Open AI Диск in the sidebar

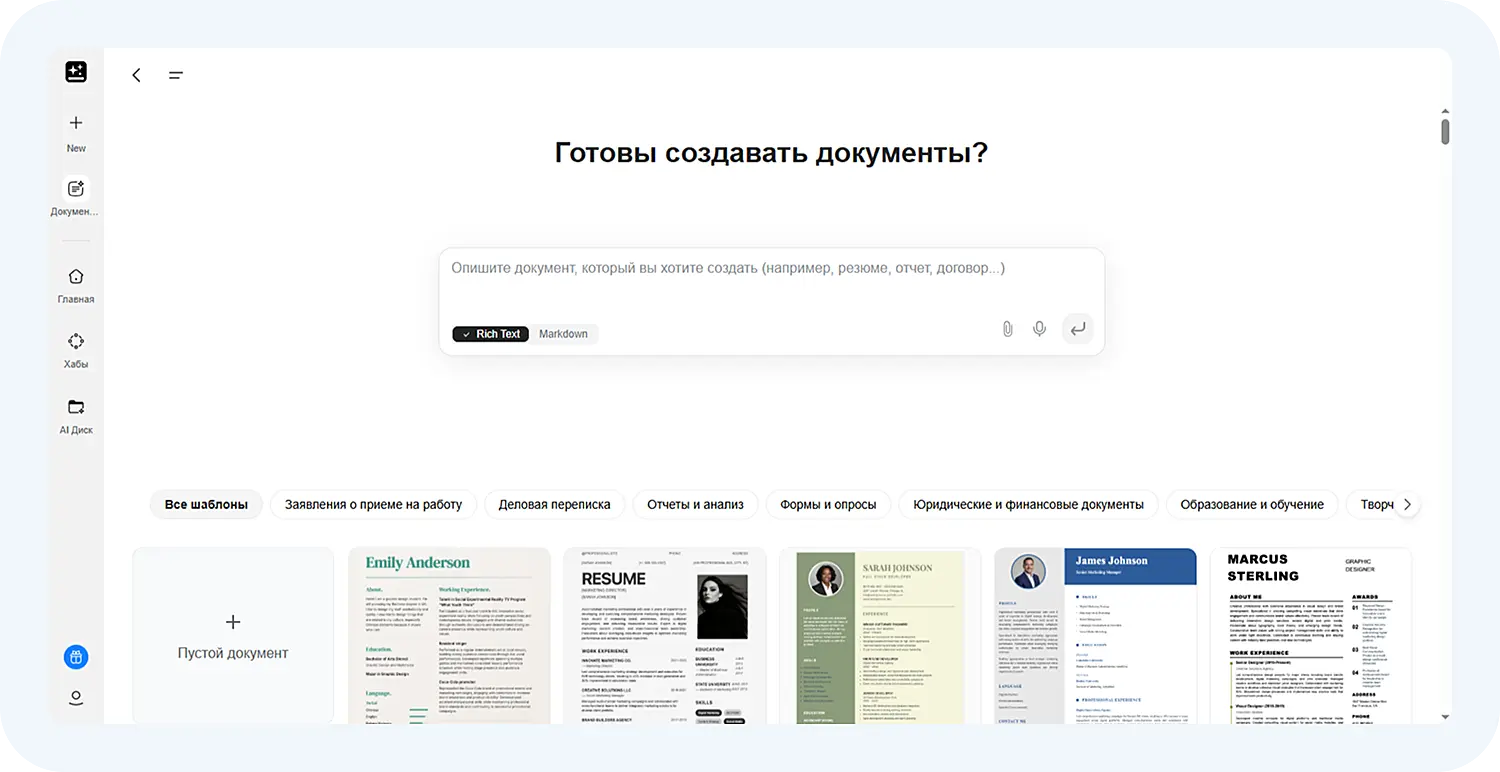(75, 414)
